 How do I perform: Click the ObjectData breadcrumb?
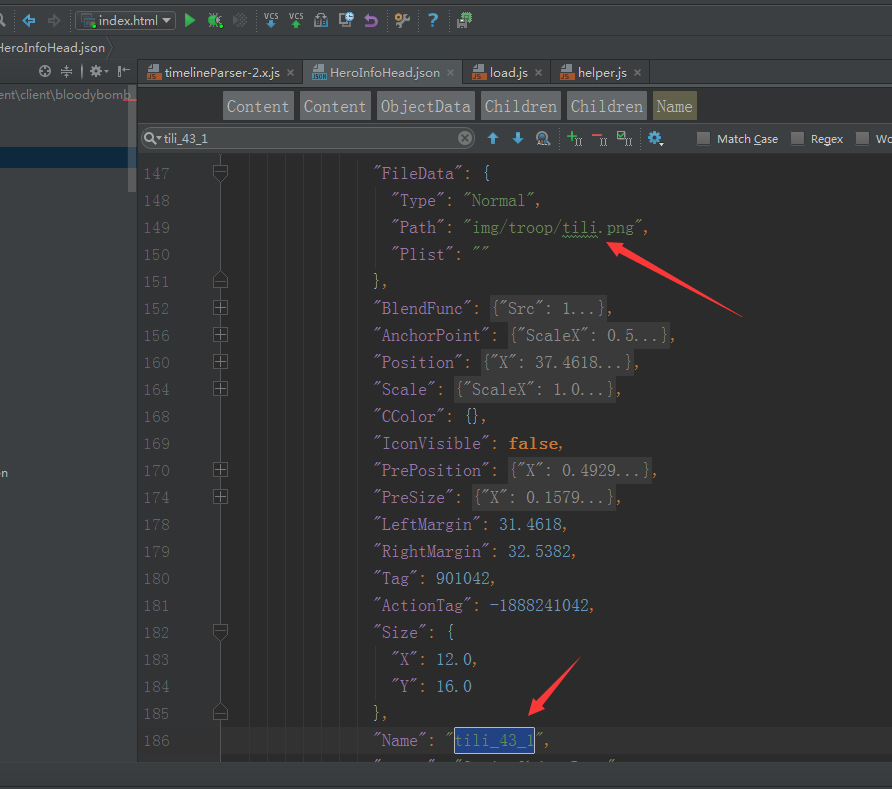[x=425, y=106]
